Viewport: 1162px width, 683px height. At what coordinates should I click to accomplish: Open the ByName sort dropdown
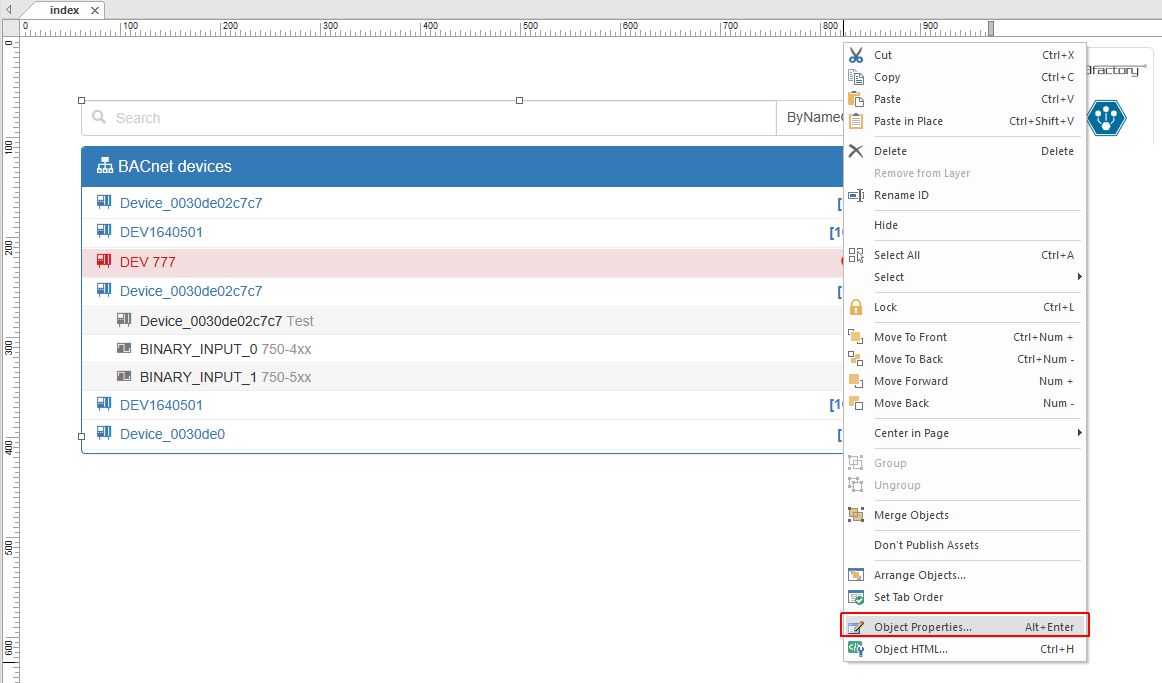pos(810,118)
